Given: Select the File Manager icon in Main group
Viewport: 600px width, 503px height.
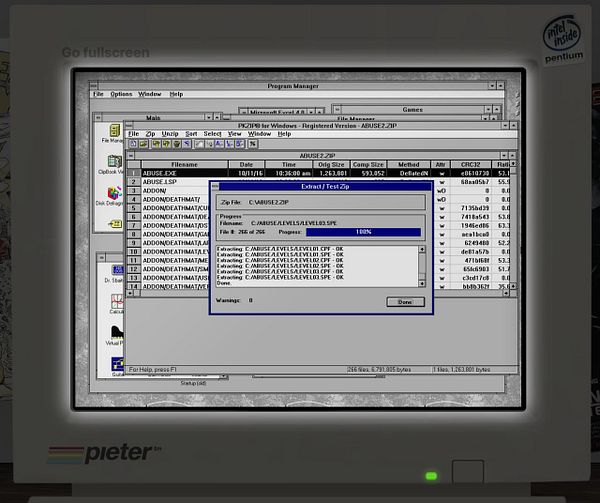Looking at the screenshot, I should point(114,131).
